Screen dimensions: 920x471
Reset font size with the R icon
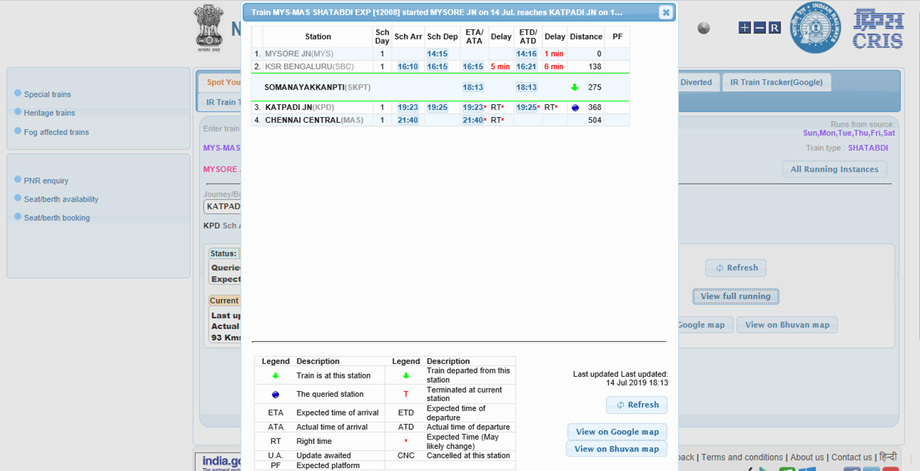tap(774, 28)
